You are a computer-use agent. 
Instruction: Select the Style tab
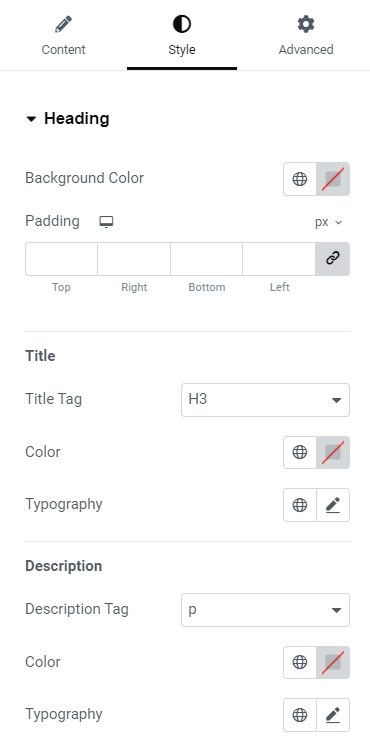coord(182,36)
